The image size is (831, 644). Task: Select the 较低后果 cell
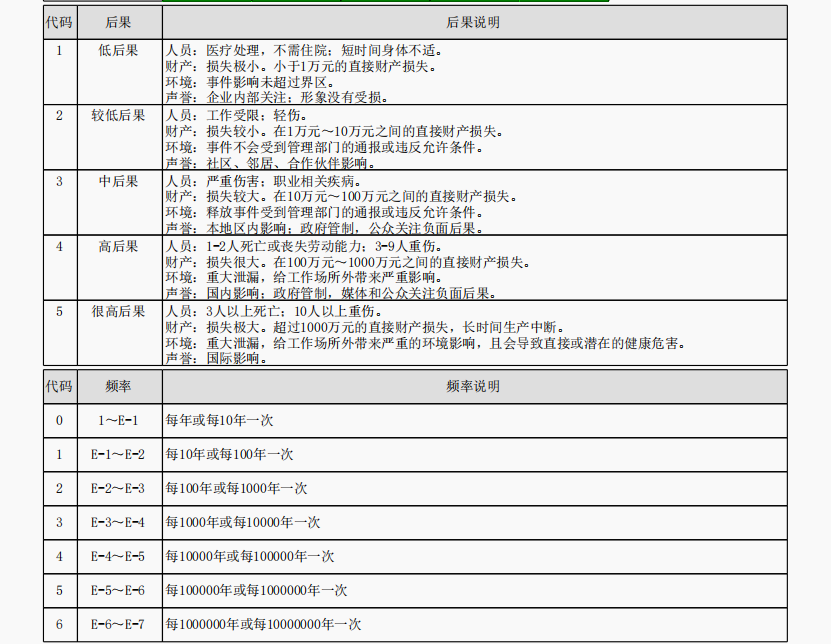120,137
